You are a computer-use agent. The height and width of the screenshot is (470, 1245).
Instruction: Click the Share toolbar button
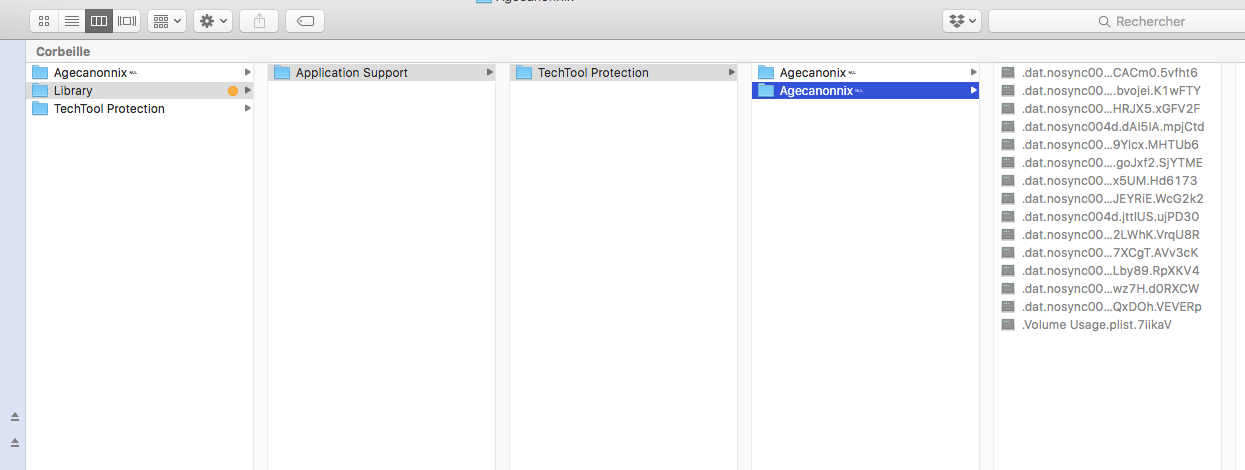tap(259, 20)
